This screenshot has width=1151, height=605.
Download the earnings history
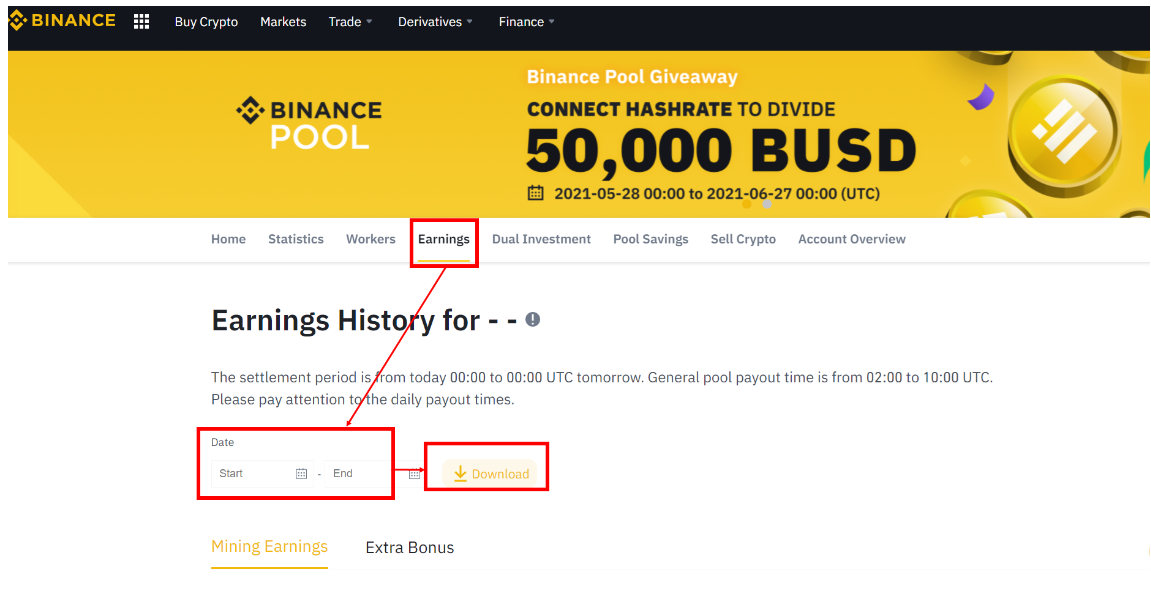pyautogui.click(x=490, y=474)
